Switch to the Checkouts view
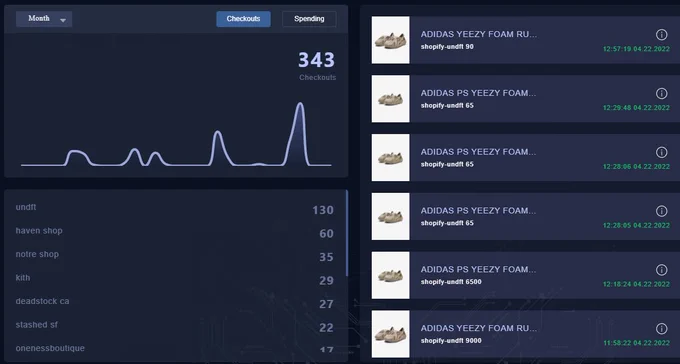The width and height of the screenshot is (680, 364). click(243, 19)
